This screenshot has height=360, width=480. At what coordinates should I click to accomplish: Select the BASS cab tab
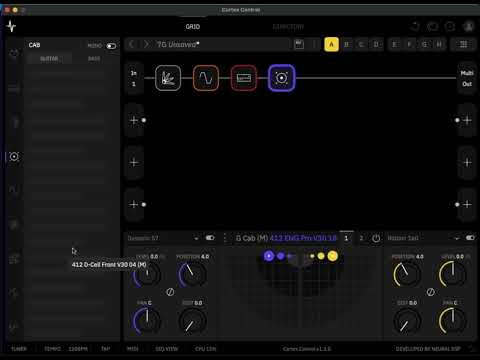pos(94,59)
